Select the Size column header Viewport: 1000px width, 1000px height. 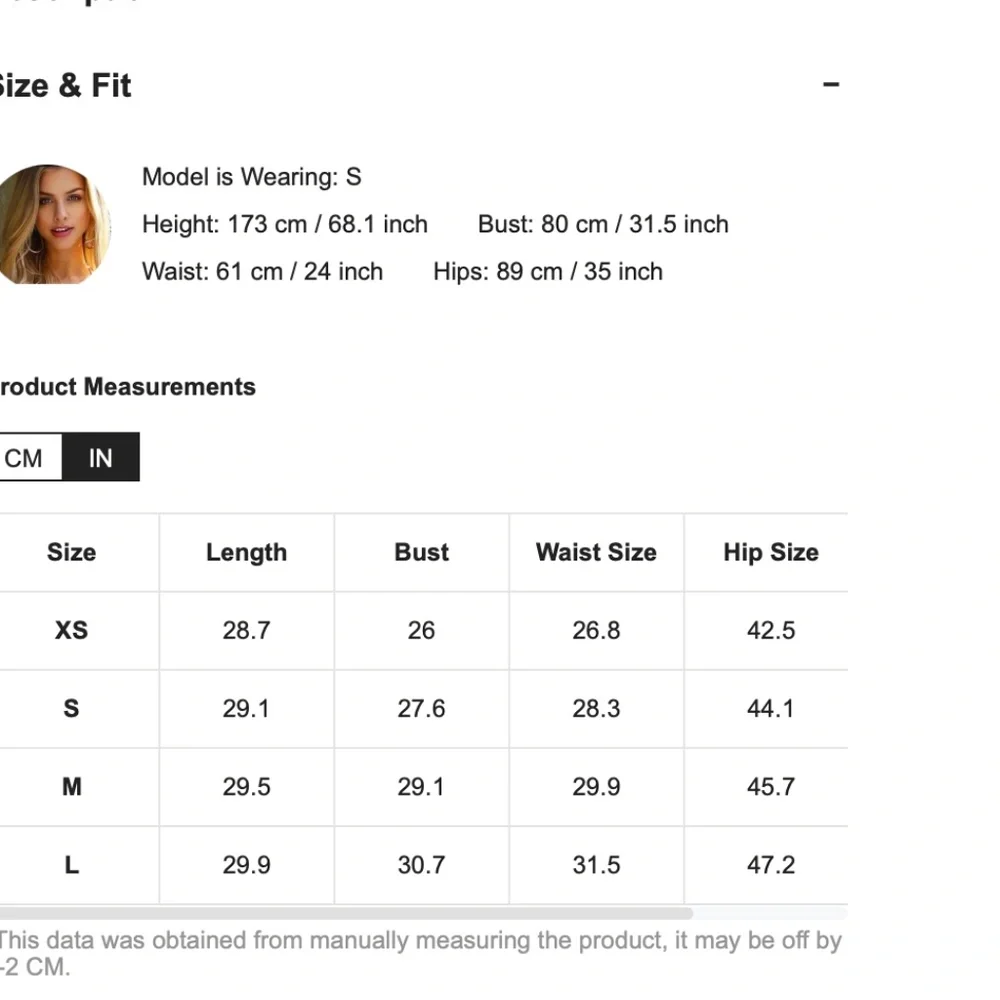(x=71, y=552)
